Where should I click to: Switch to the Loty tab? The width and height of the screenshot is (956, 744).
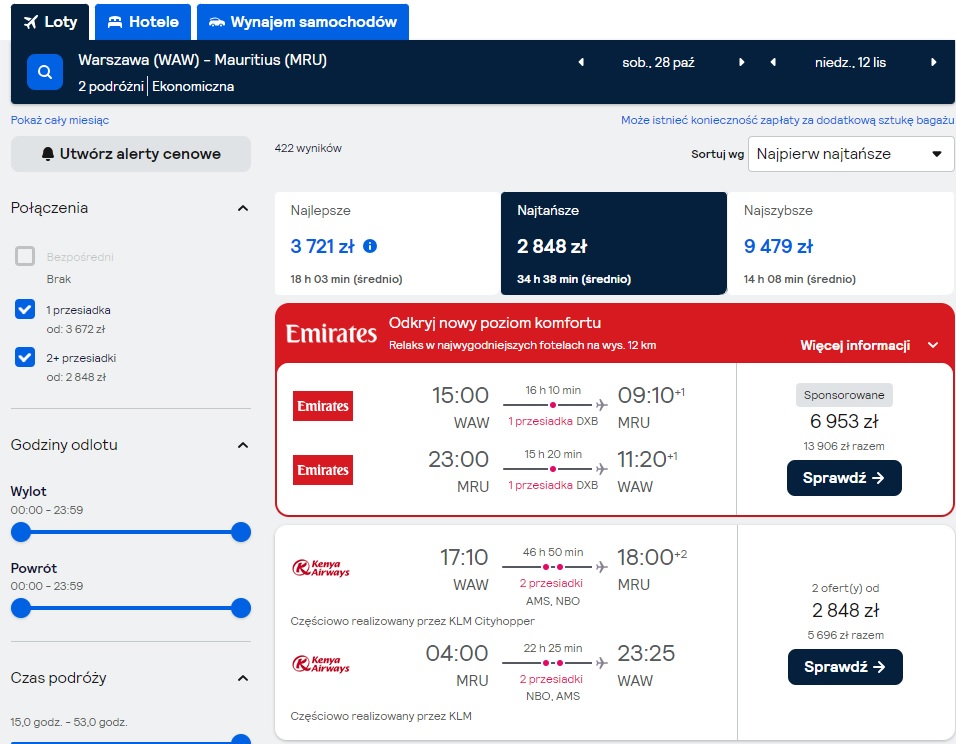(x=50, y=22)
